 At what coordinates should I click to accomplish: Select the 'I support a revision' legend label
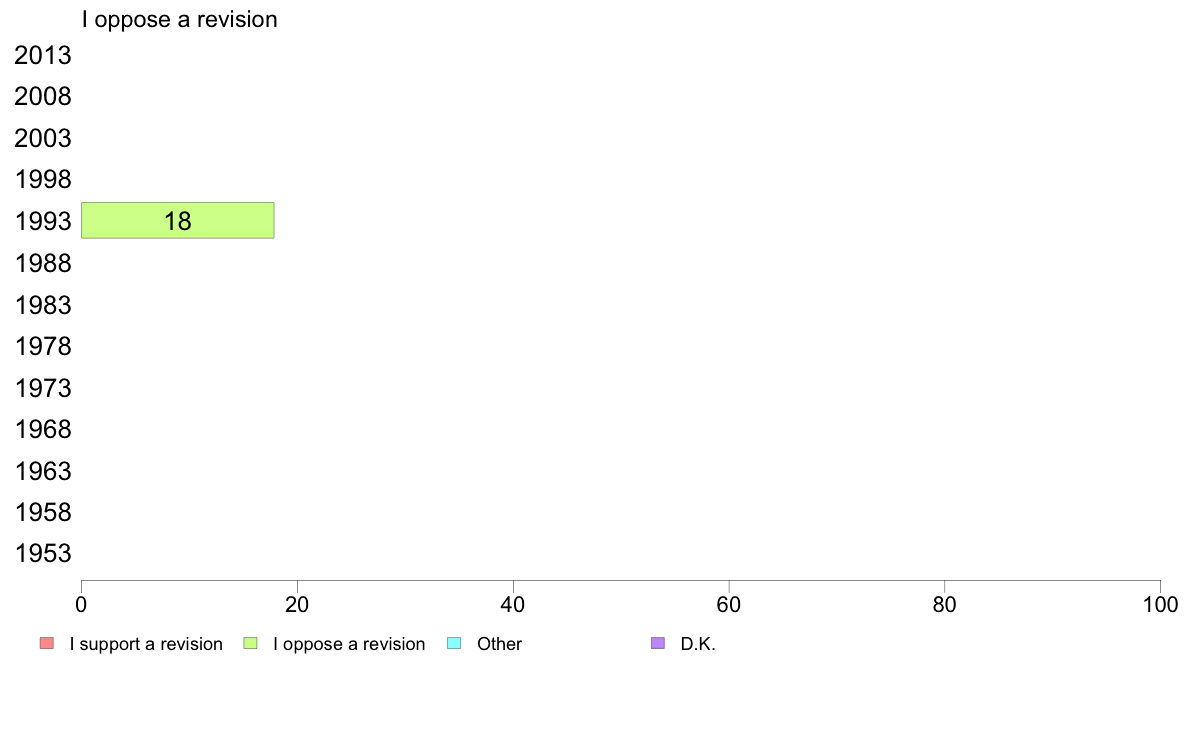pos(146,644)
